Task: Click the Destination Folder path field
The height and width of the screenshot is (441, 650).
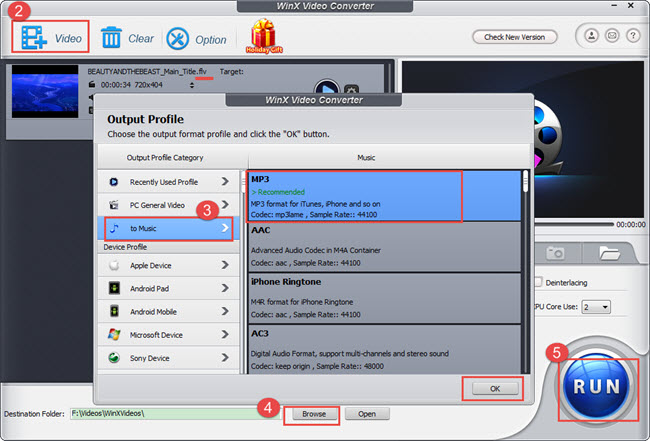Action: 175,414
